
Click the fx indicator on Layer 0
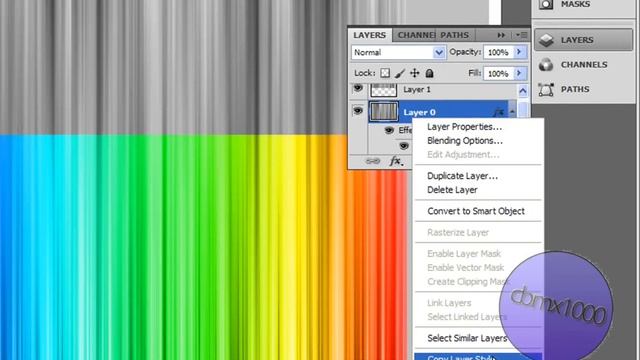pyautogui.click(x=498, y=112)
